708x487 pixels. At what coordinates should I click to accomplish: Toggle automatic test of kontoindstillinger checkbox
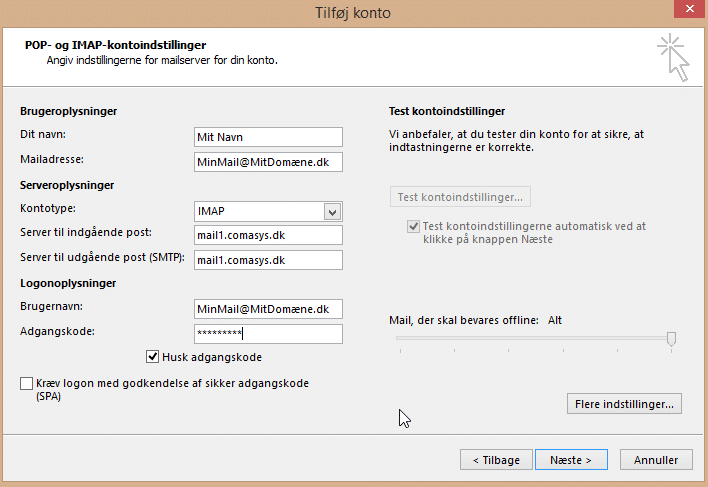click(413, 226)
